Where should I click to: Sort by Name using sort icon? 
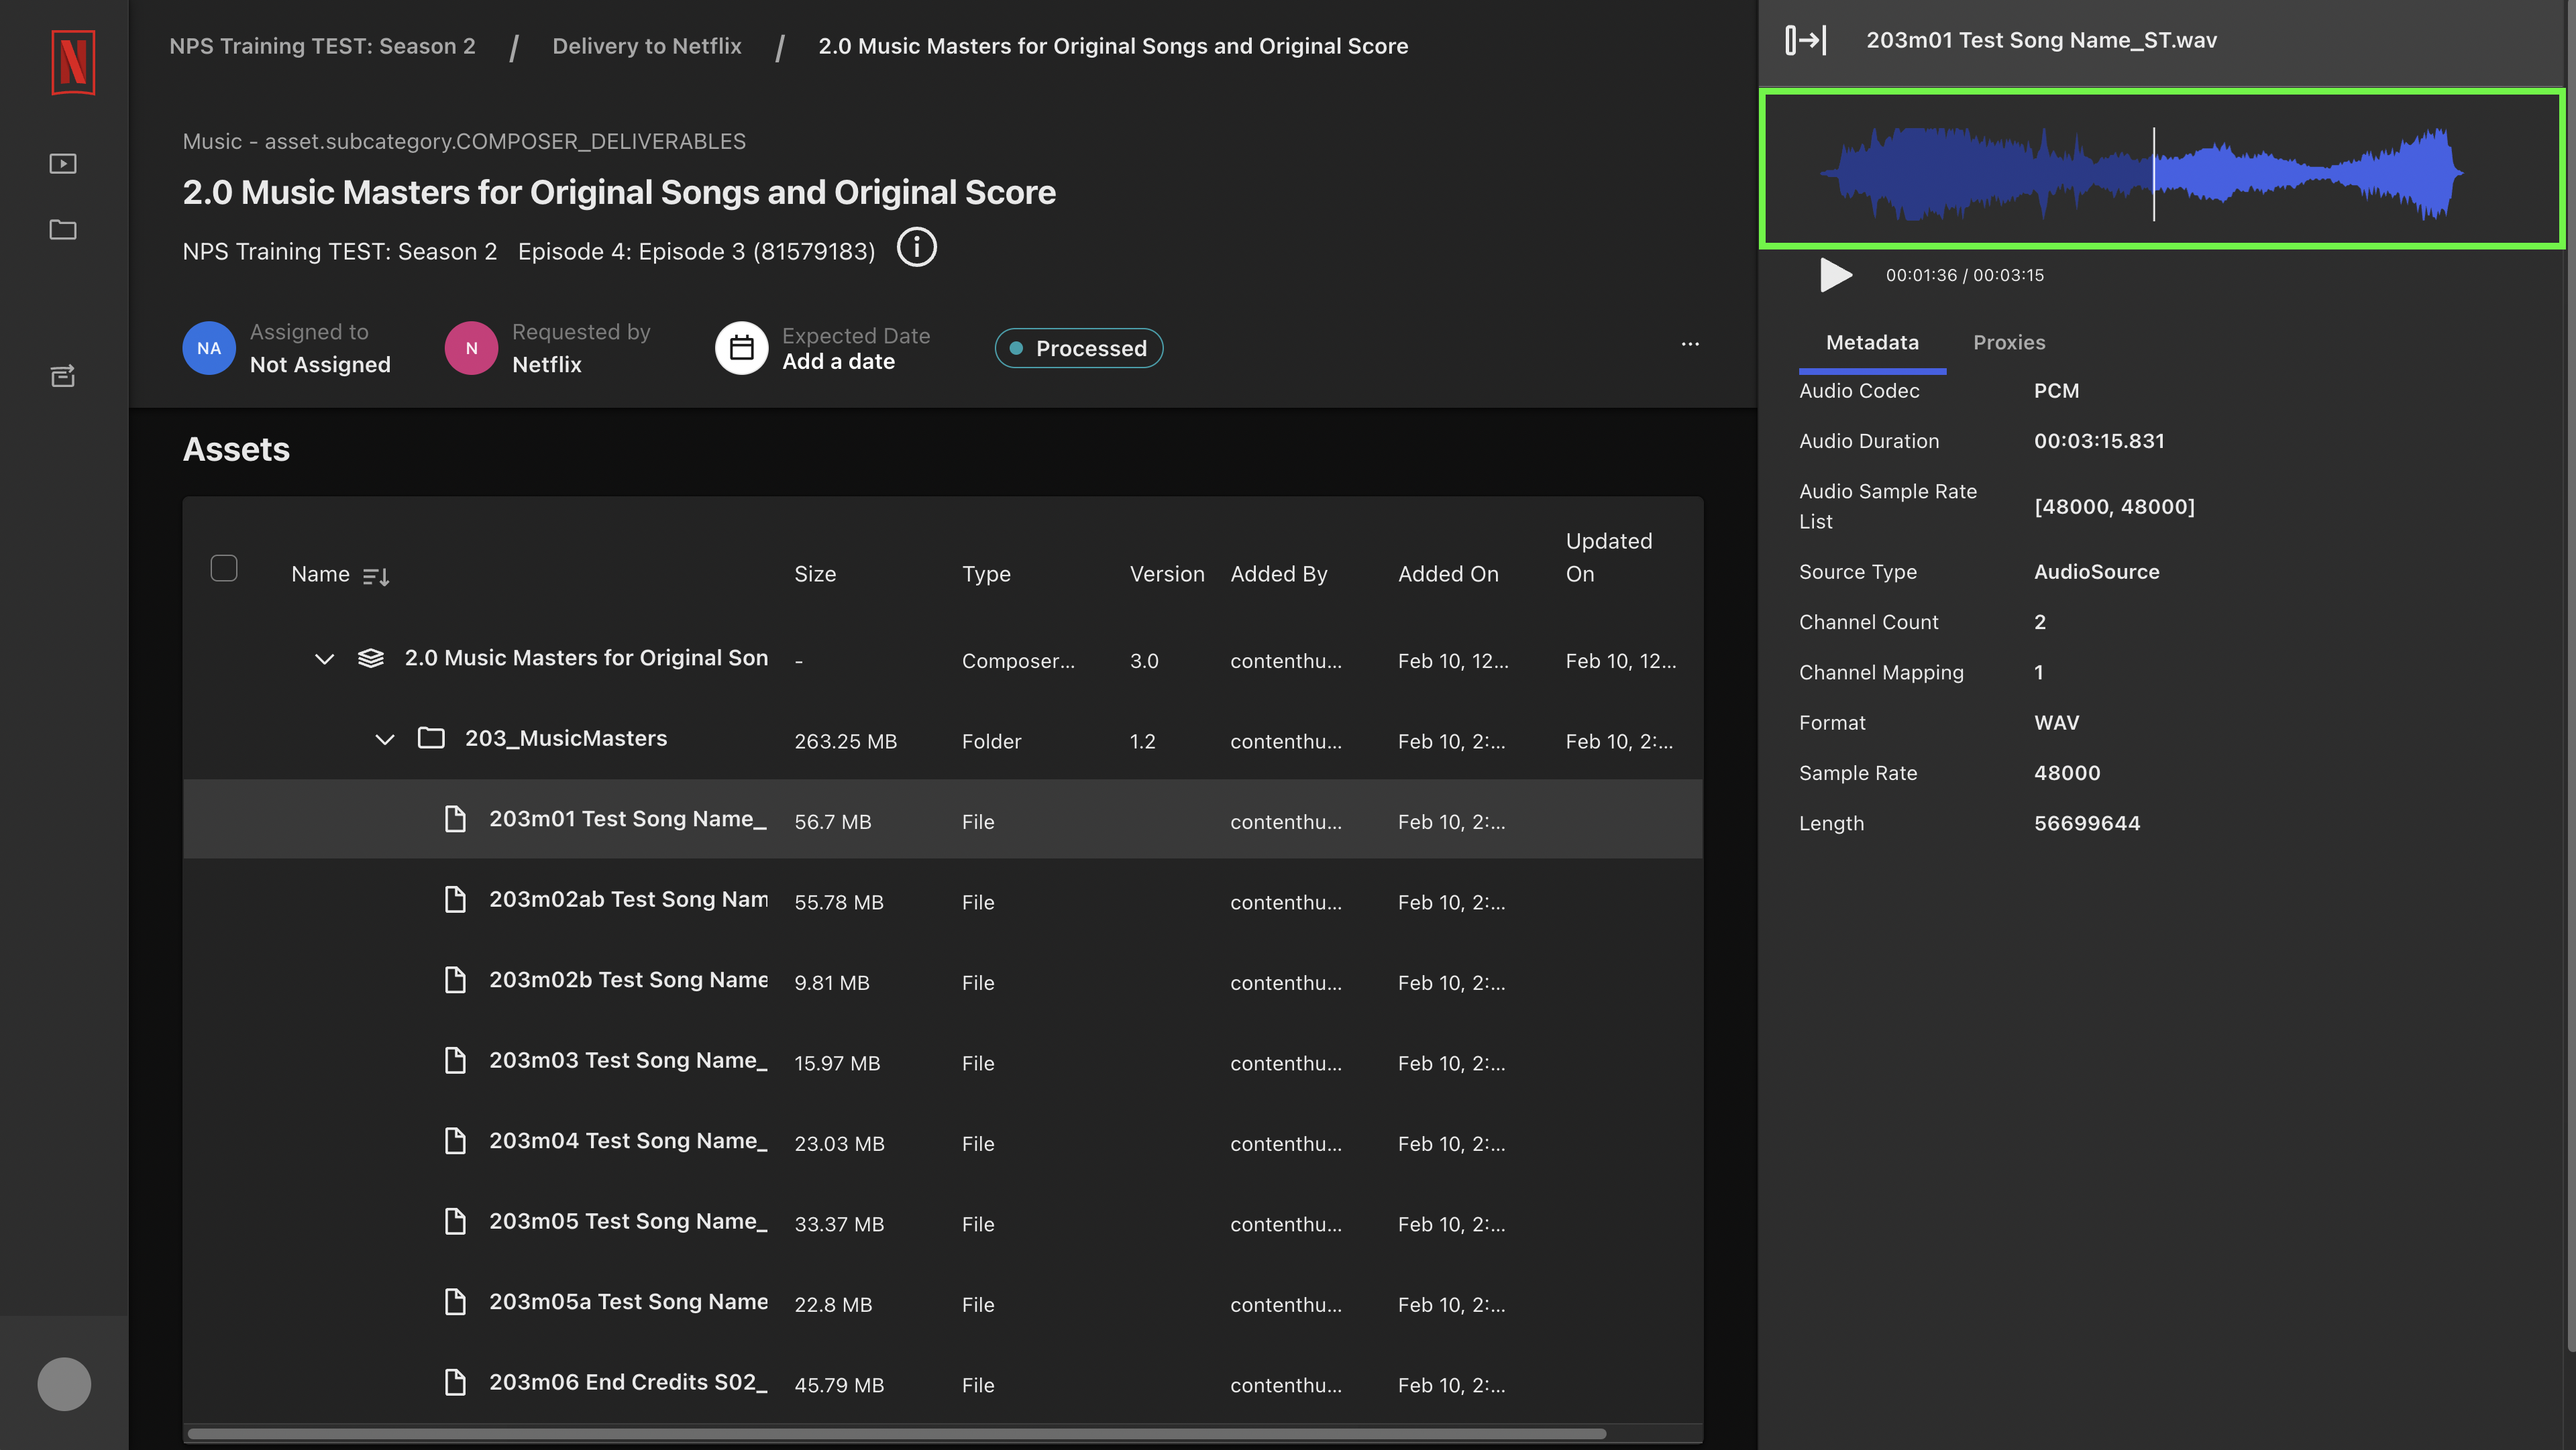click(x=376, y=576)
